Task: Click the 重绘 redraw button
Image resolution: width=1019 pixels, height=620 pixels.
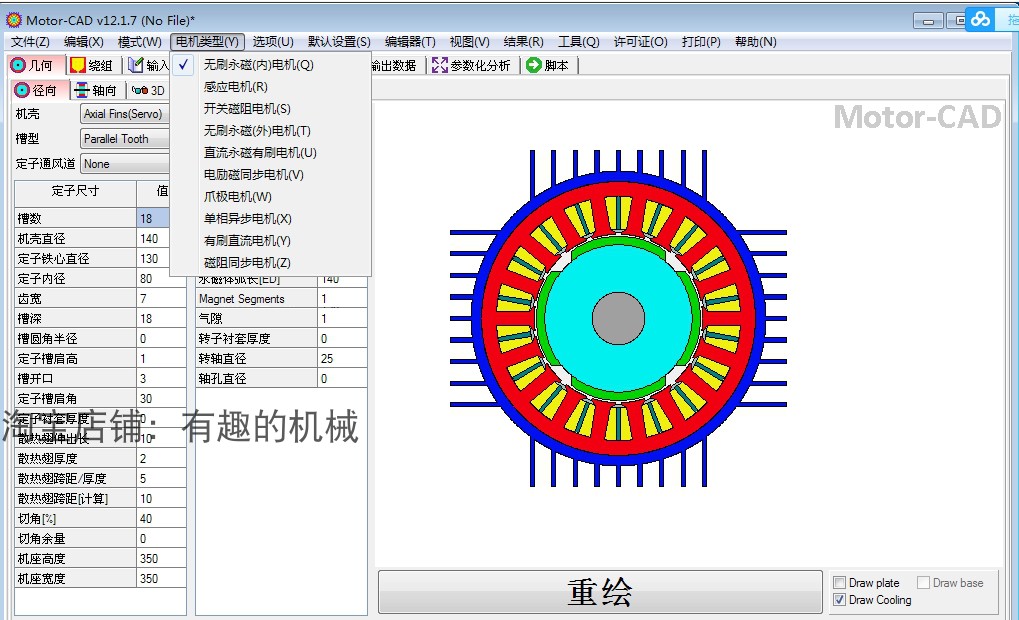Action: click(x=600, y=591)
